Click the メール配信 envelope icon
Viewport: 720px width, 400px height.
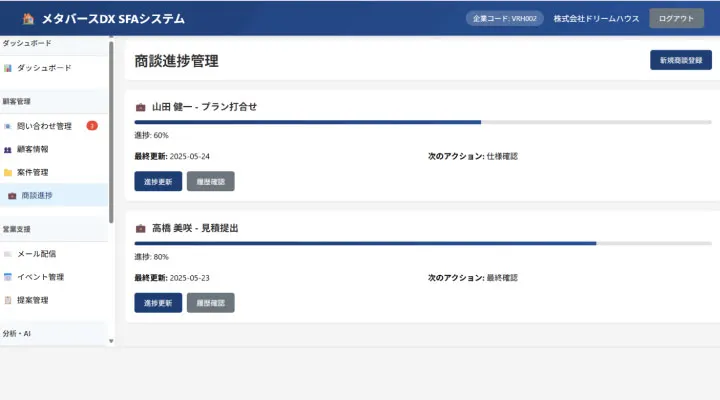[x=8, y=254]
